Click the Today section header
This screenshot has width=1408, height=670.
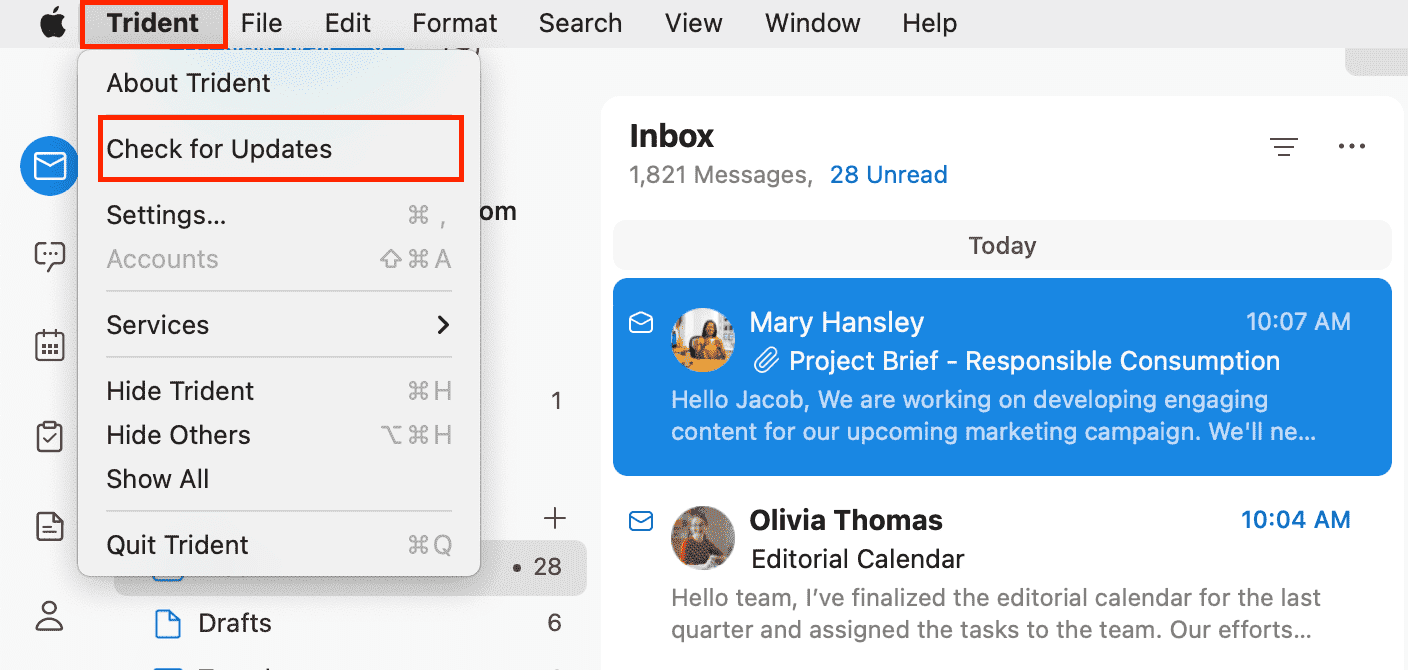pos(1002,245)
